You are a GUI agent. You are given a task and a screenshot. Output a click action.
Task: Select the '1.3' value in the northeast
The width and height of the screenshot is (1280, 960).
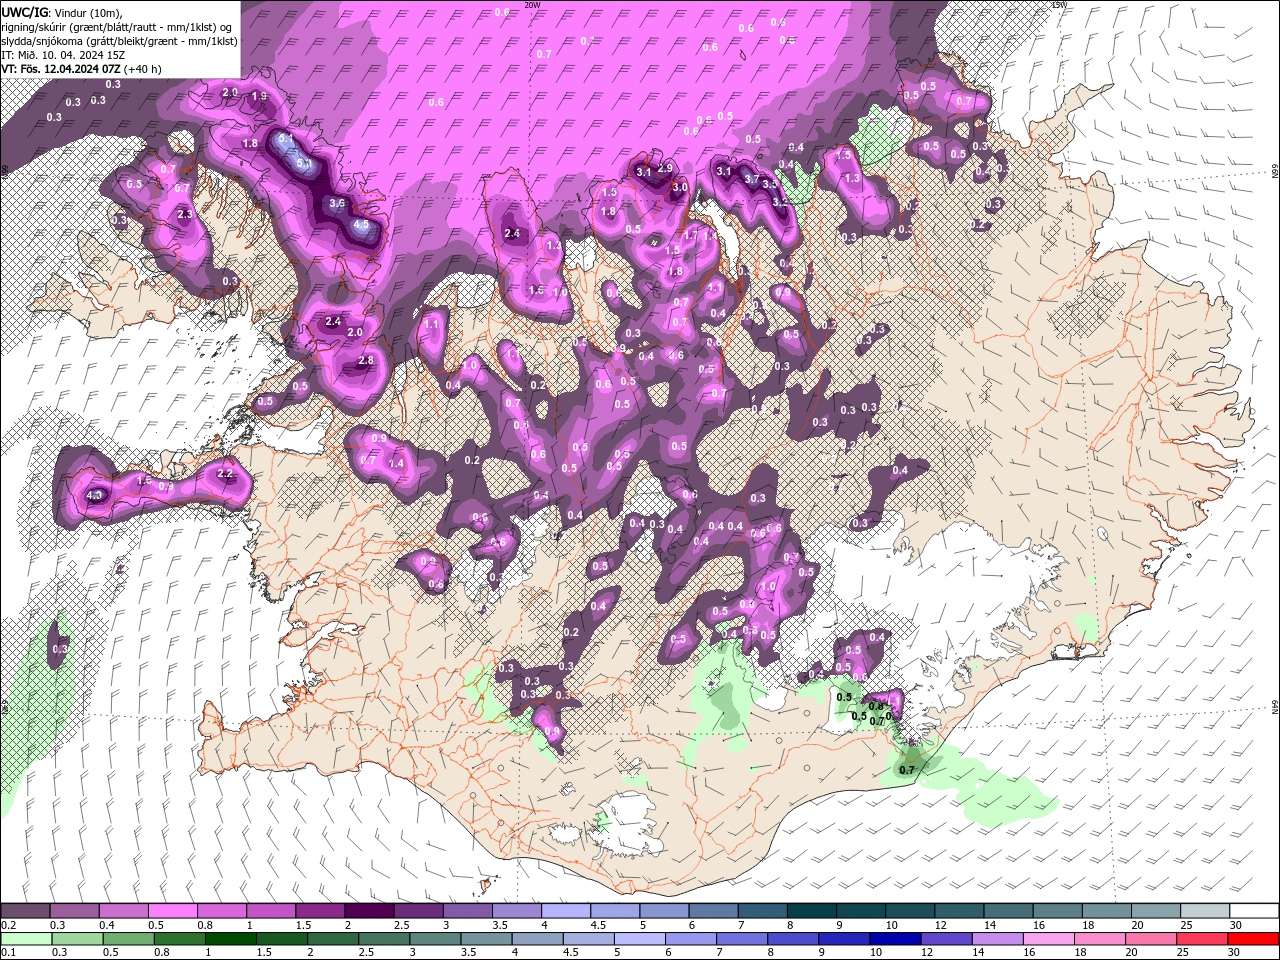point(852,178)
